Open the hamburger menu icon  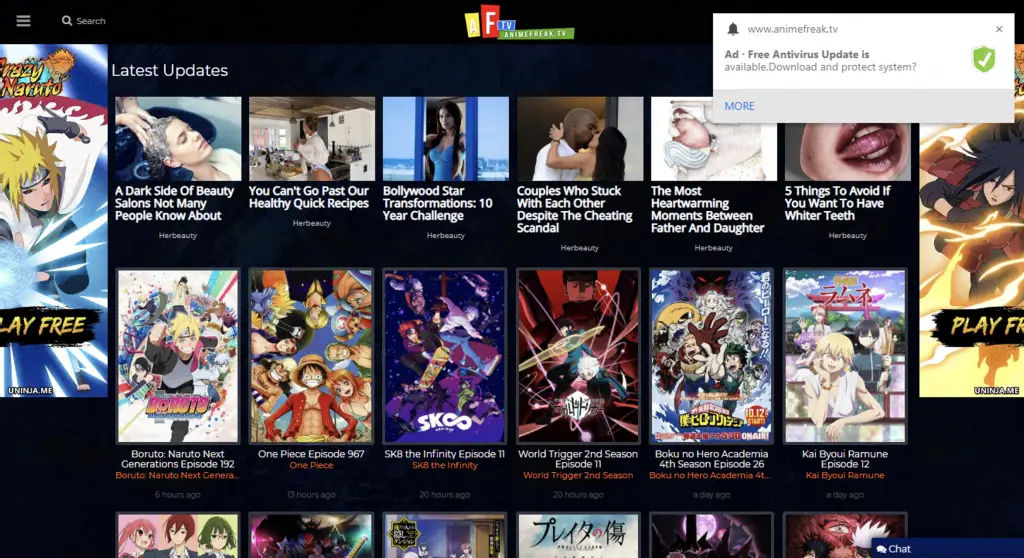coord(24,21)
